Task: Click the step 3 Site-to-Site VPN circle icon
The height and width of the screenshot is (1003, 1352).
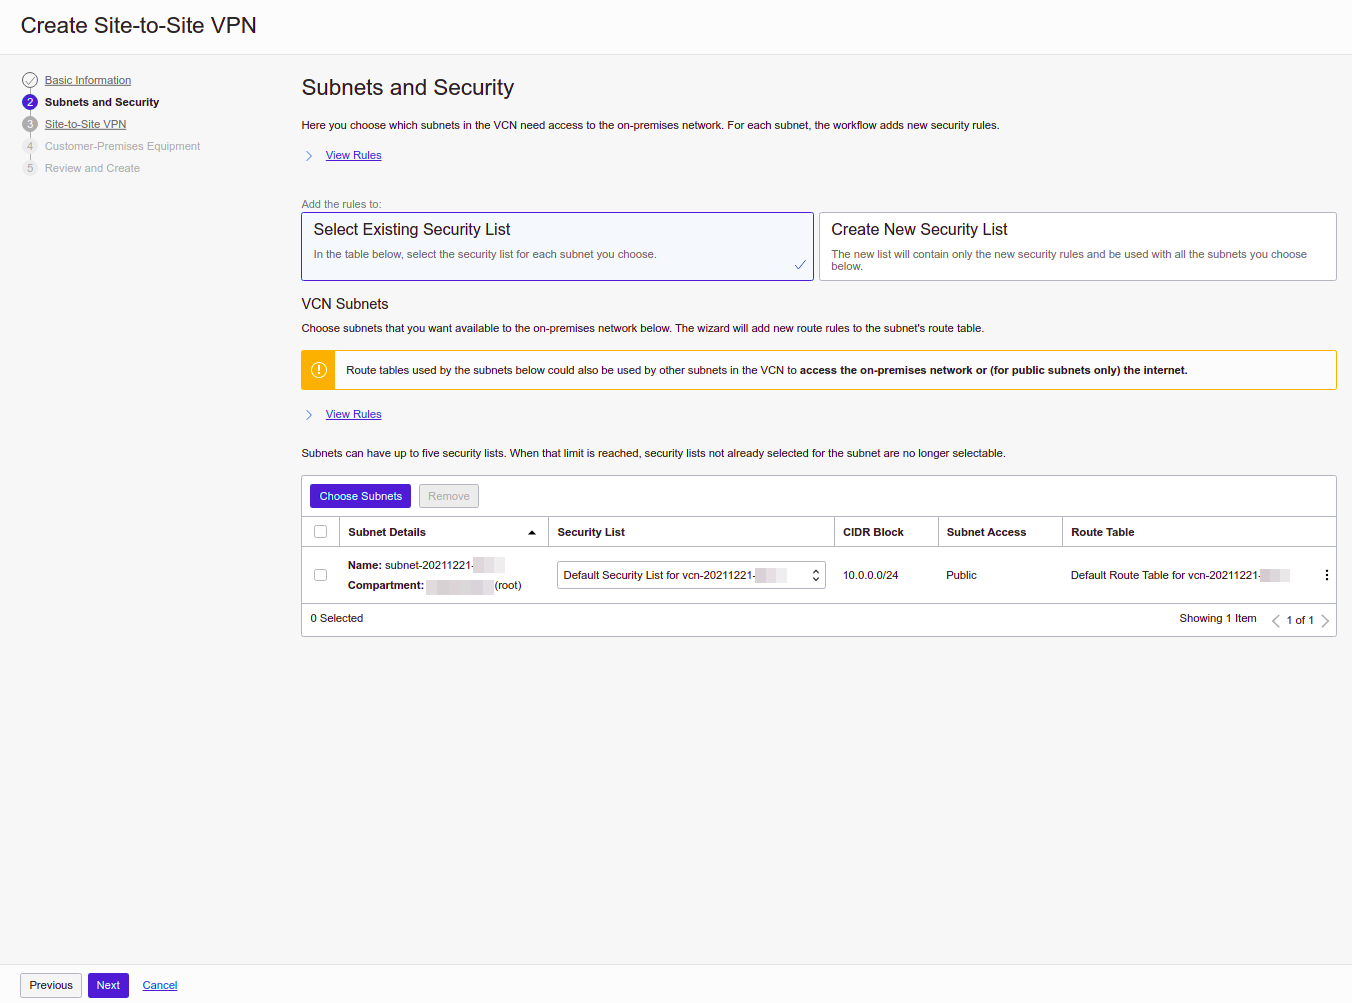Action: coord(30,124)
